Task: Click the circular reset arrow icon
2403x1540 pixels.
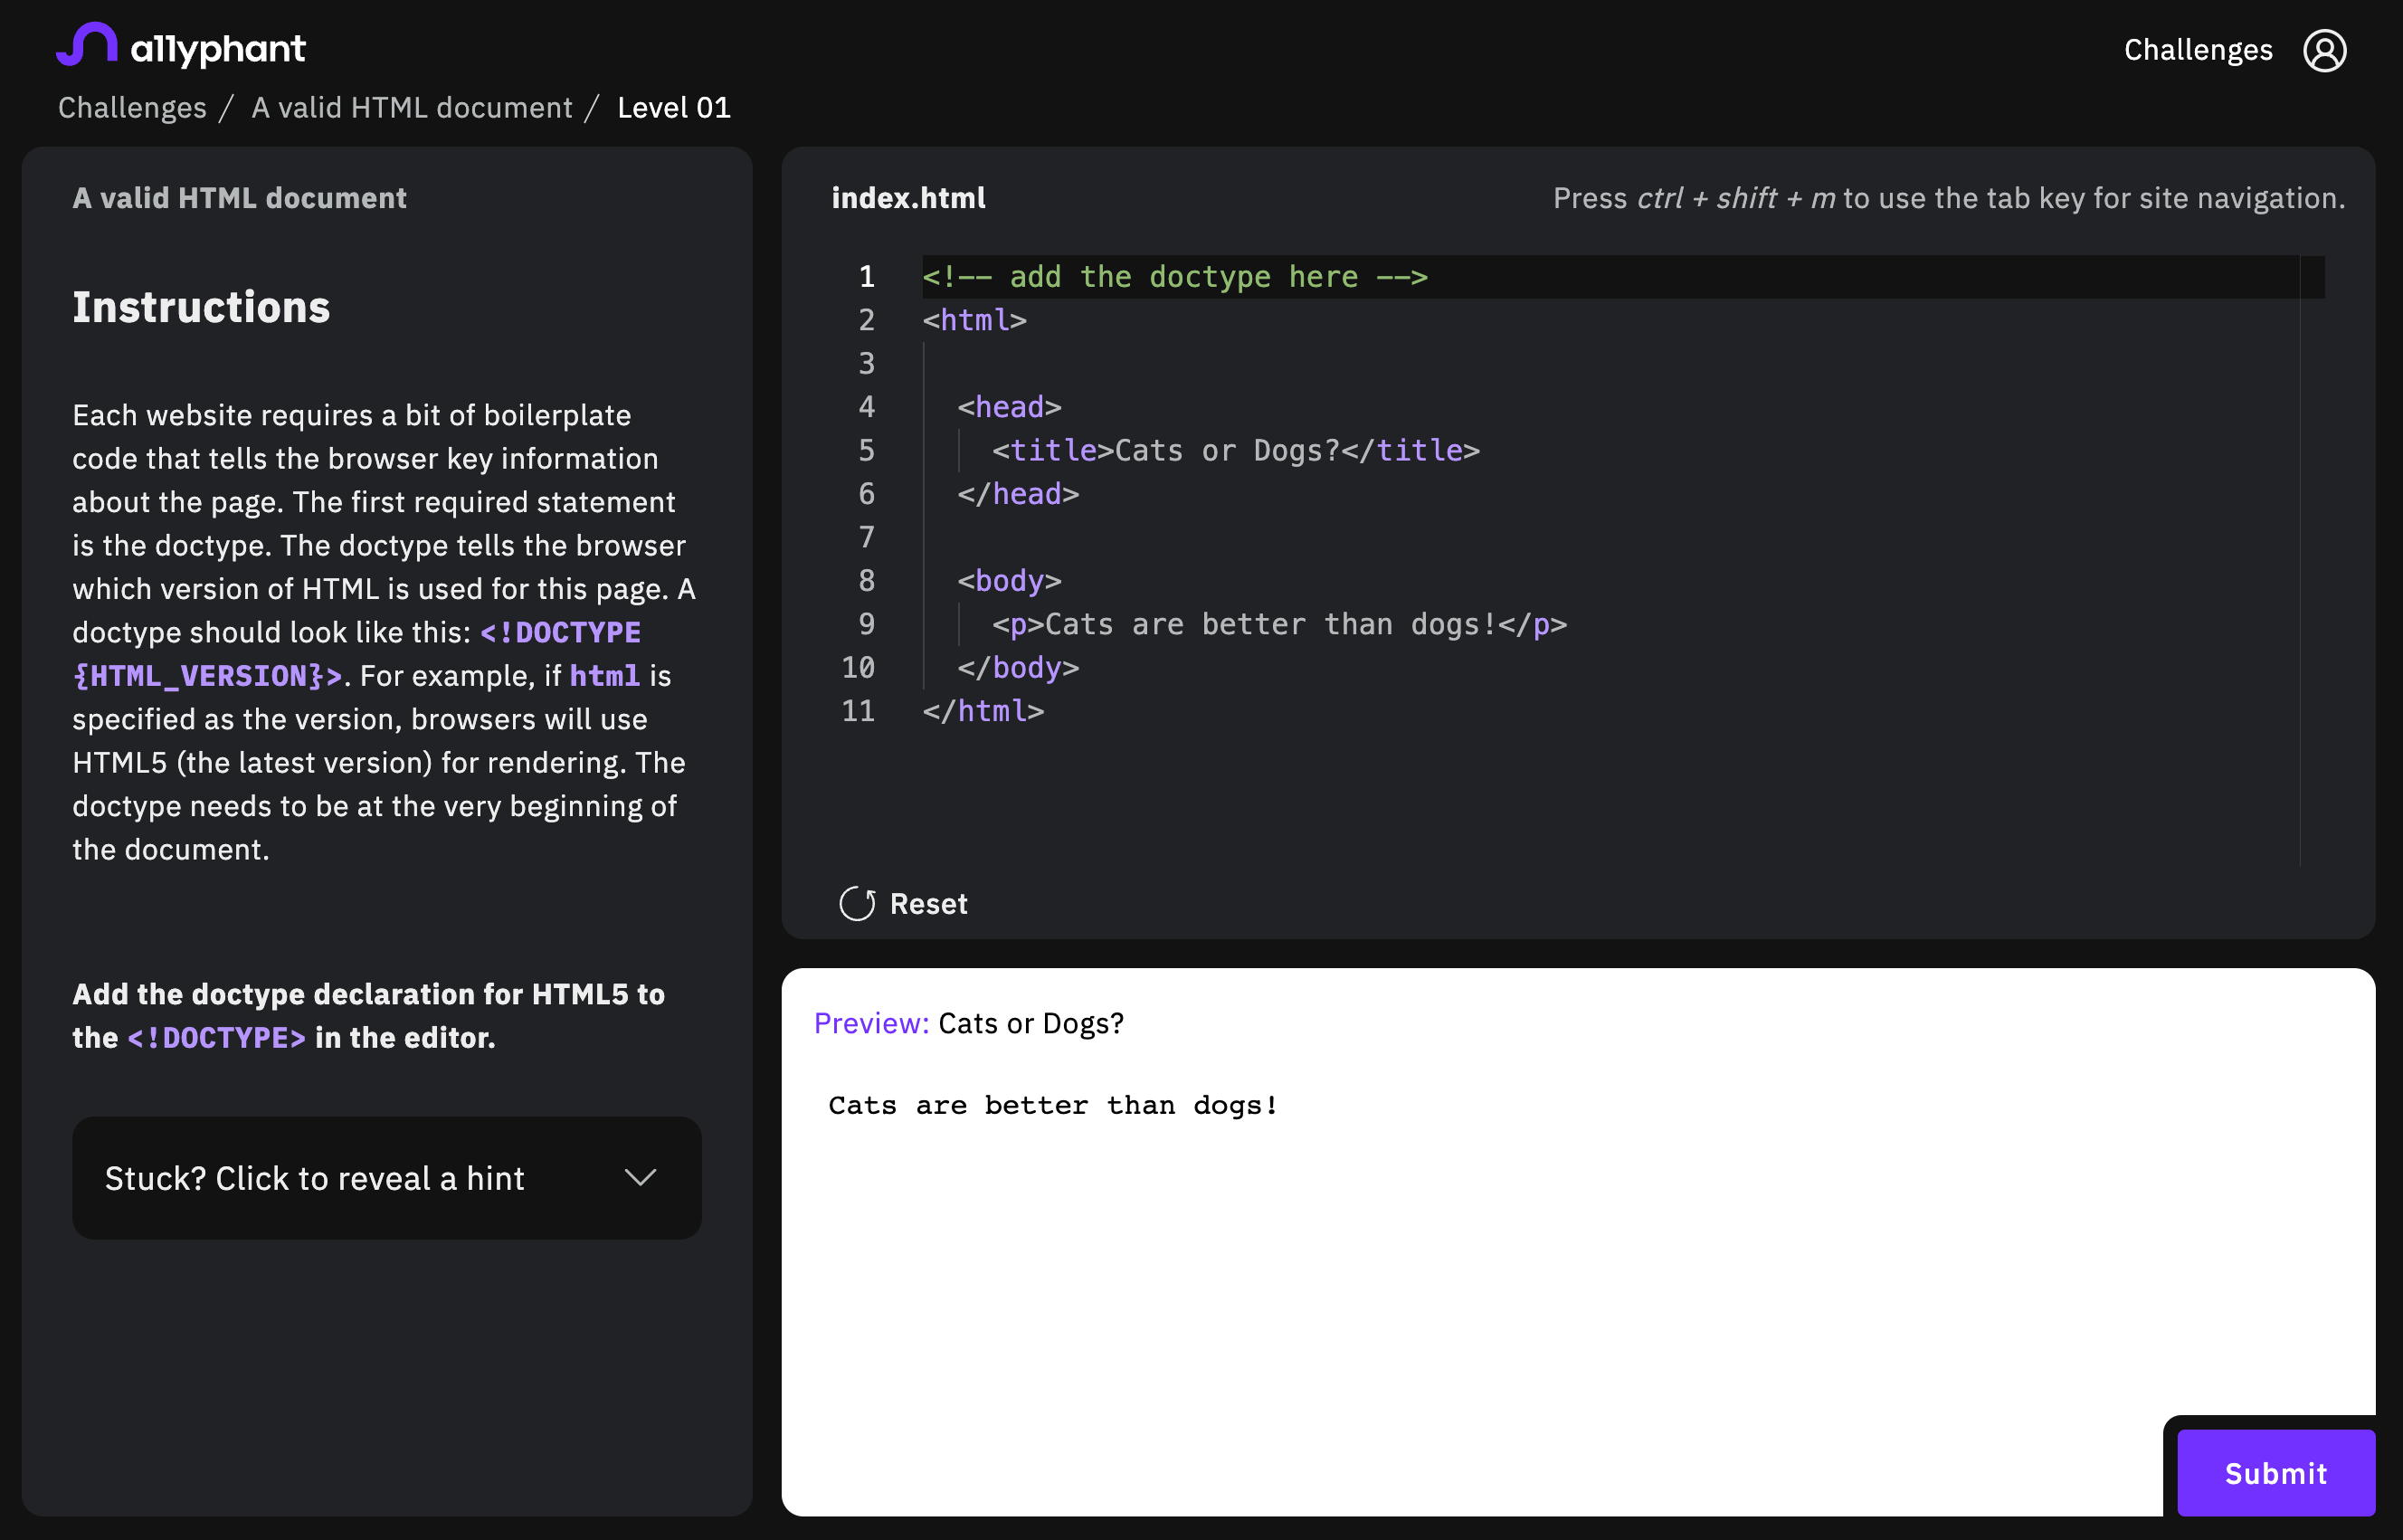Action: click(856, 903)
